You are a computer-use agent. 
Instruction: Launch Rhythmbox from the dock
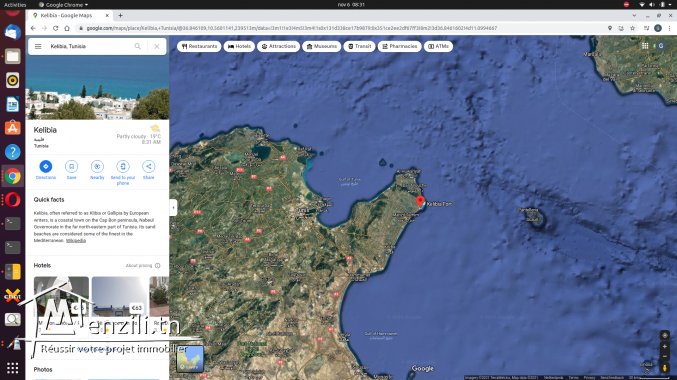click(13, 80)
